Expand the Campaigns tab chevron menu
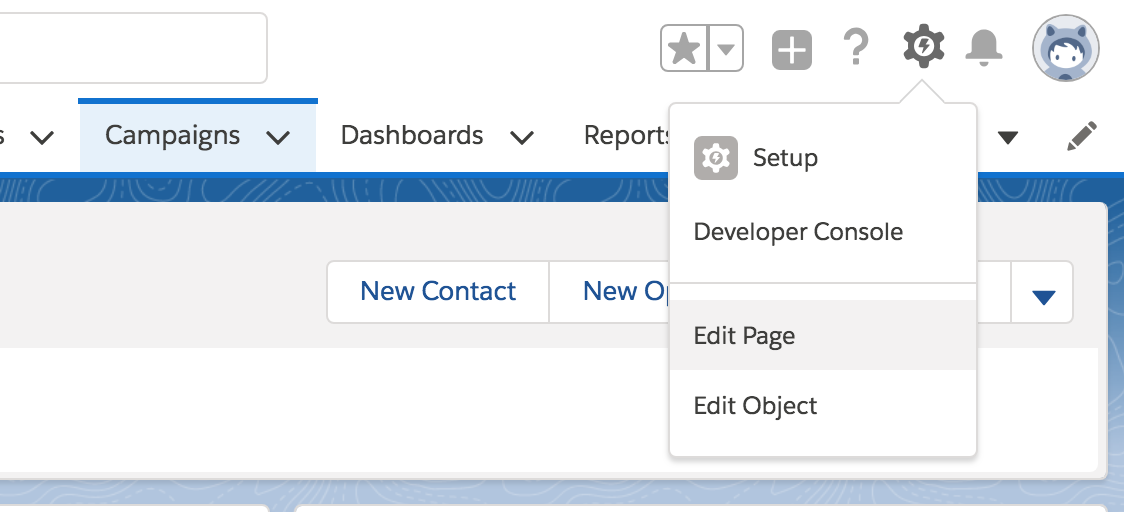The image size is (1124, 512). click(279, 137)
